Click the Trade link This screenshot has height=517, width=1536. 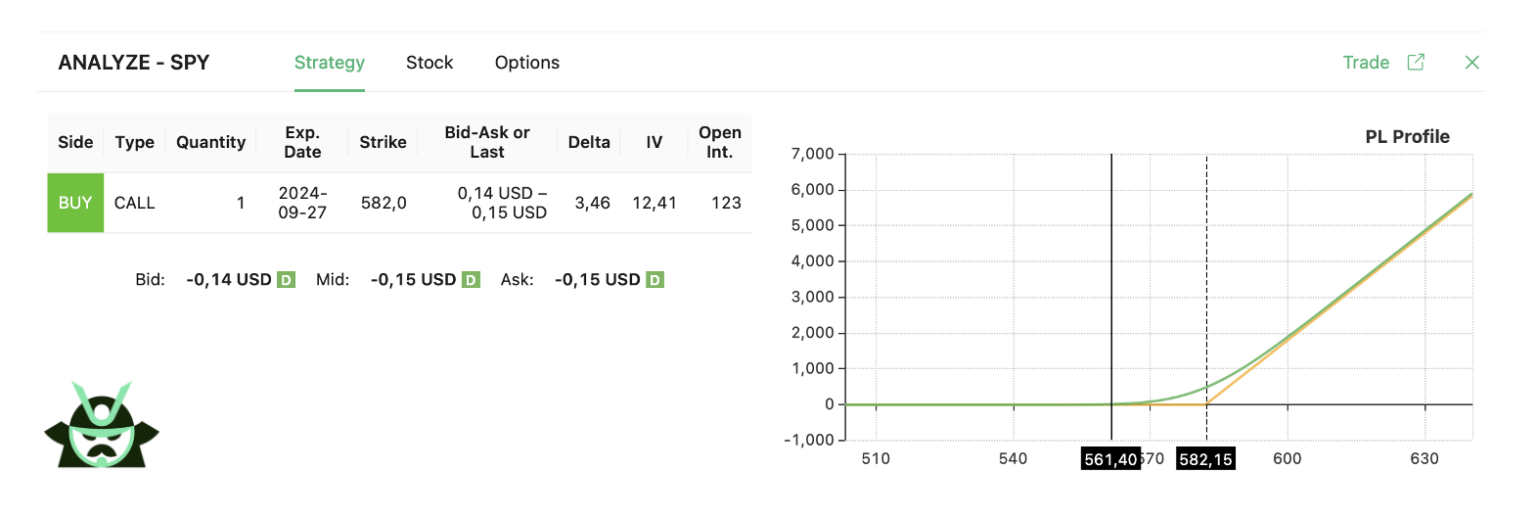pyautogui.click(x=1365, y=62)
